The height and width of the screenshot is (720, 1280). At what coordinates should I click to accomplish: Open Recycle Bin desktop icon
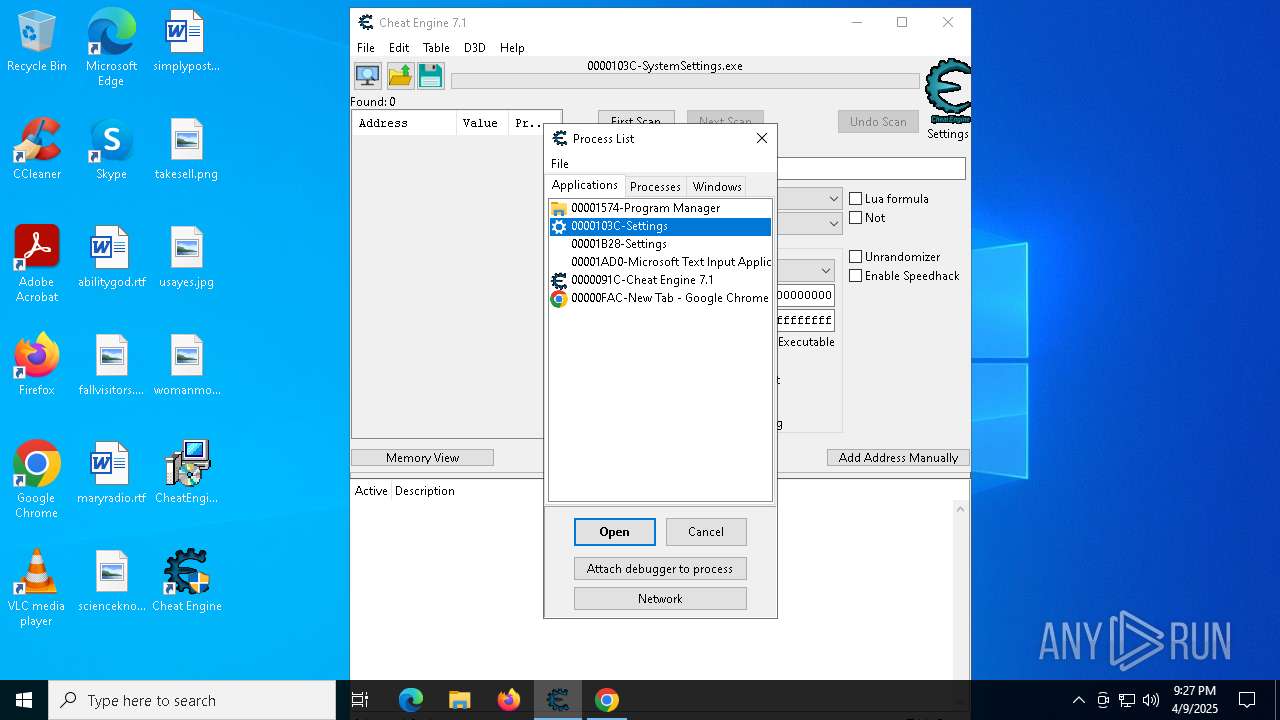point(37,41)
